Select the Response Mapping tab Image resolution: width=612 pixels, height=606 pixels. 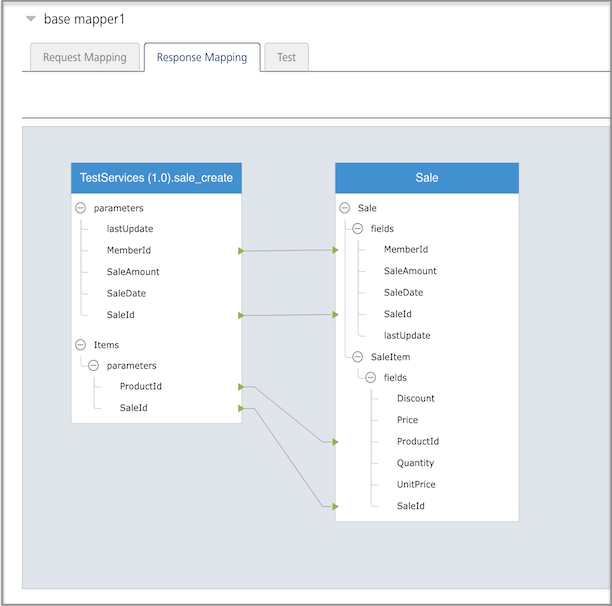point(202,57)
